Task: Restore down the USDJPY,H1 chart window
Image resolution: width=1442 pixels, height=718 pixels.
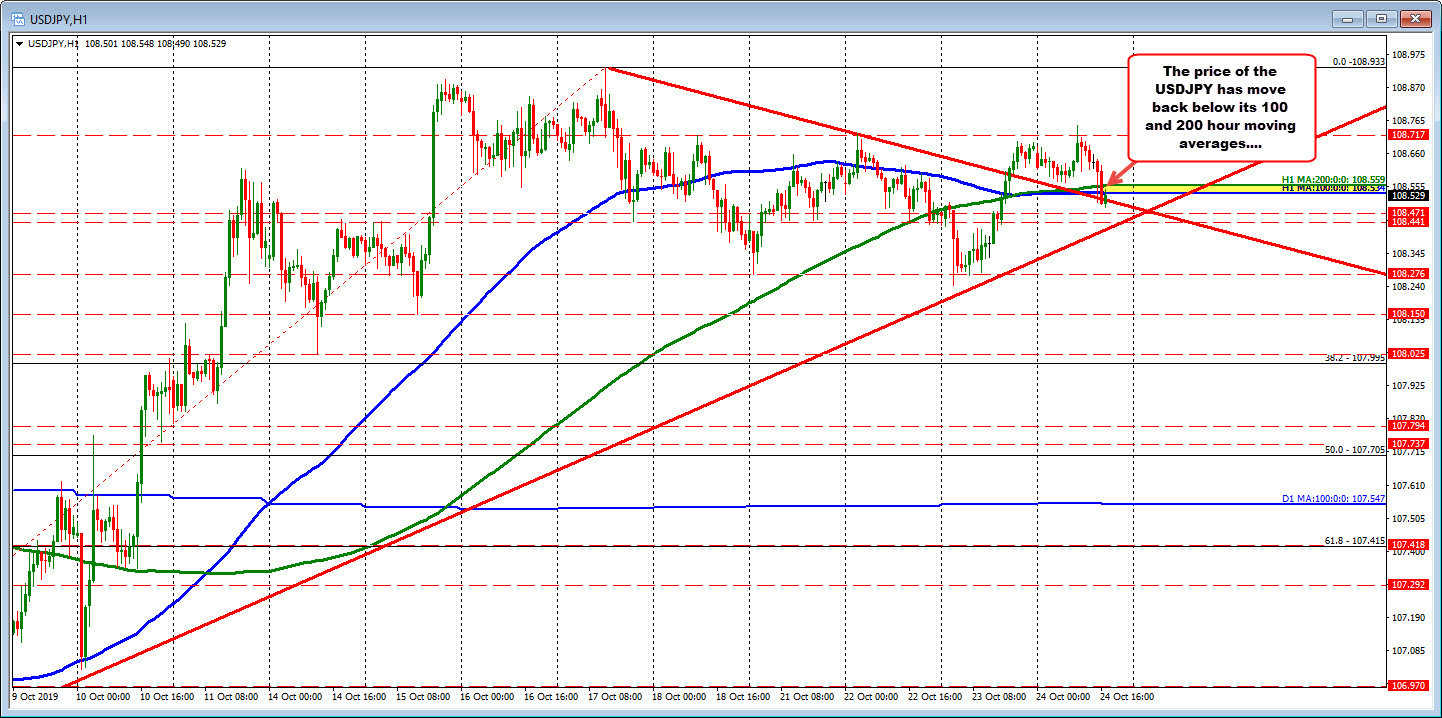Action: pos(1383,17)
